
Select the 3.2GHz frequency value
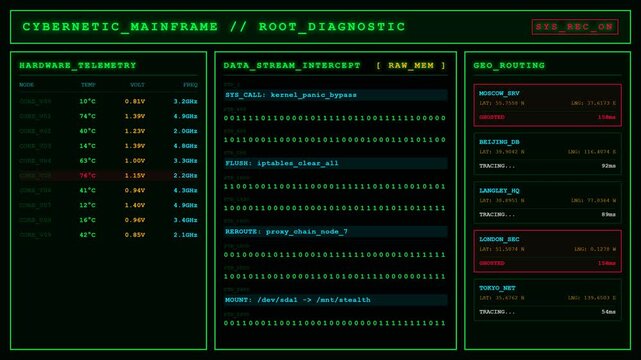[x=185, y=101]
